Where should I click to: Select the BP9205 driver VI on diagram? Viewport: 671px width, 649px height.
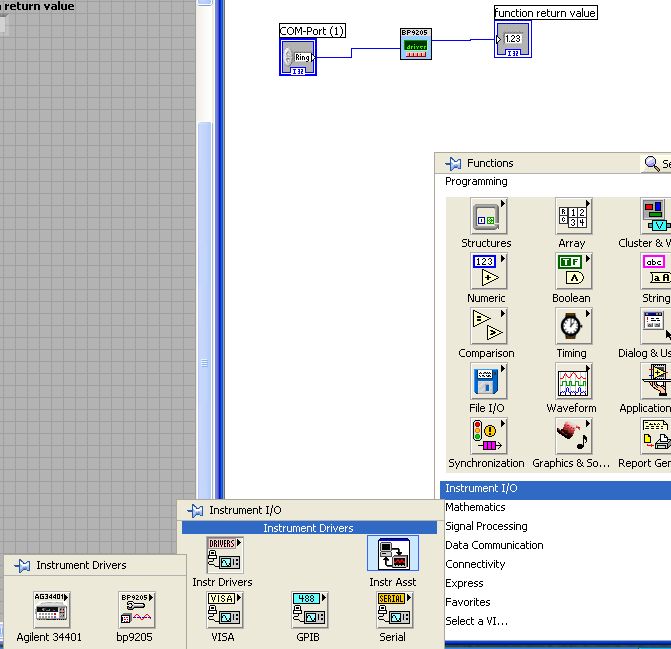416,44
